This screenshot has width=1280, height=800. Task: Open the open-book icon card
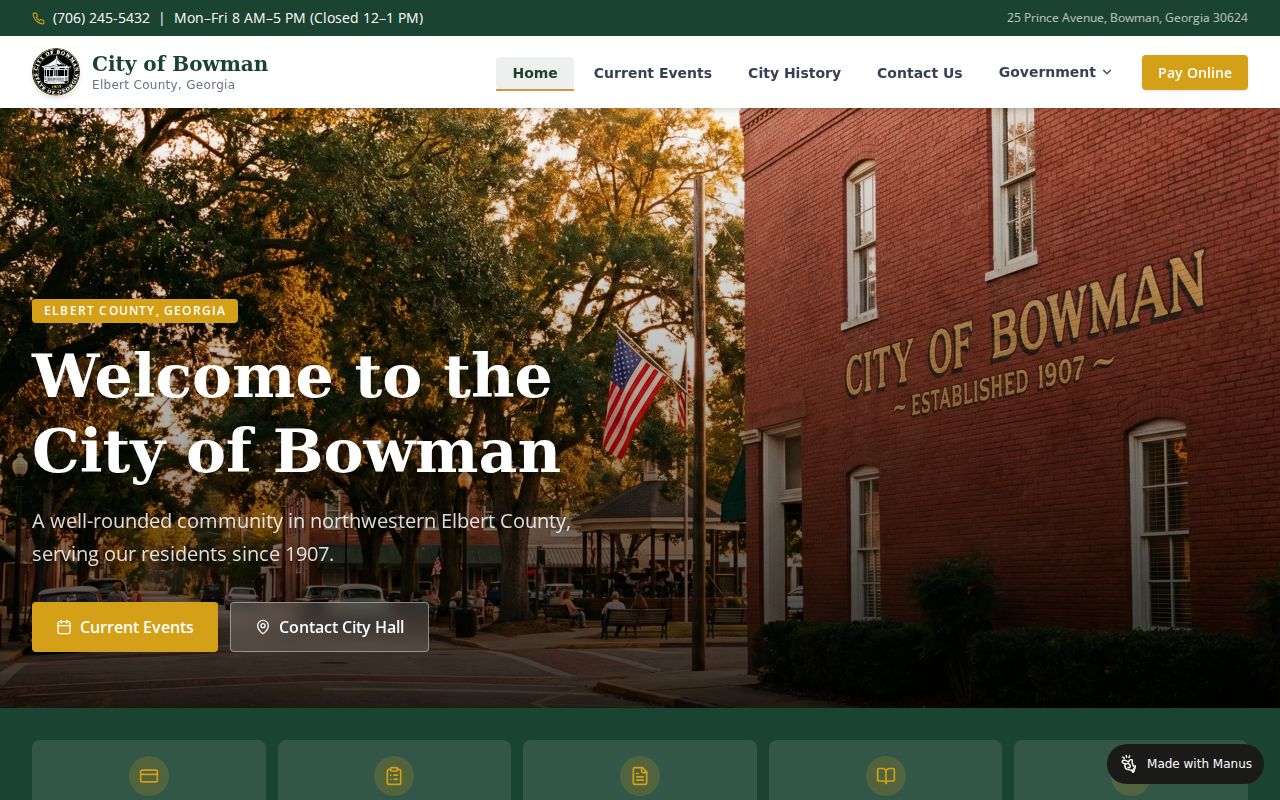[x=885, y=770]
